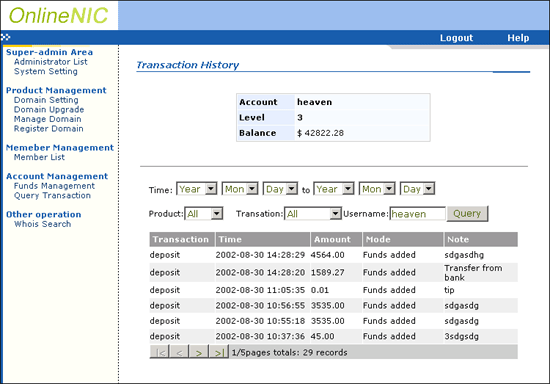Screen dimensions: 550x384
Task: Click the Memeber Management heading
Action: (x=60, y=148)
